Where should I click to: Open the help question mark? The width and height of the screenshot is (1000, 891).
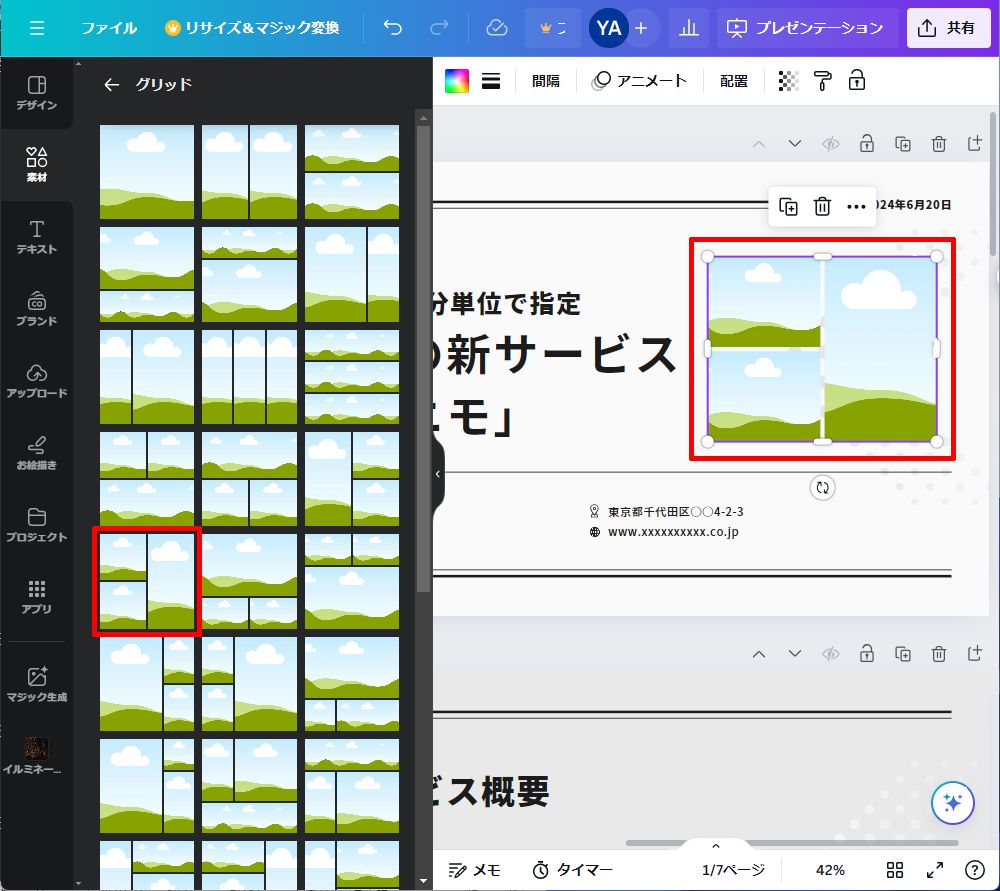click(974, 870)
